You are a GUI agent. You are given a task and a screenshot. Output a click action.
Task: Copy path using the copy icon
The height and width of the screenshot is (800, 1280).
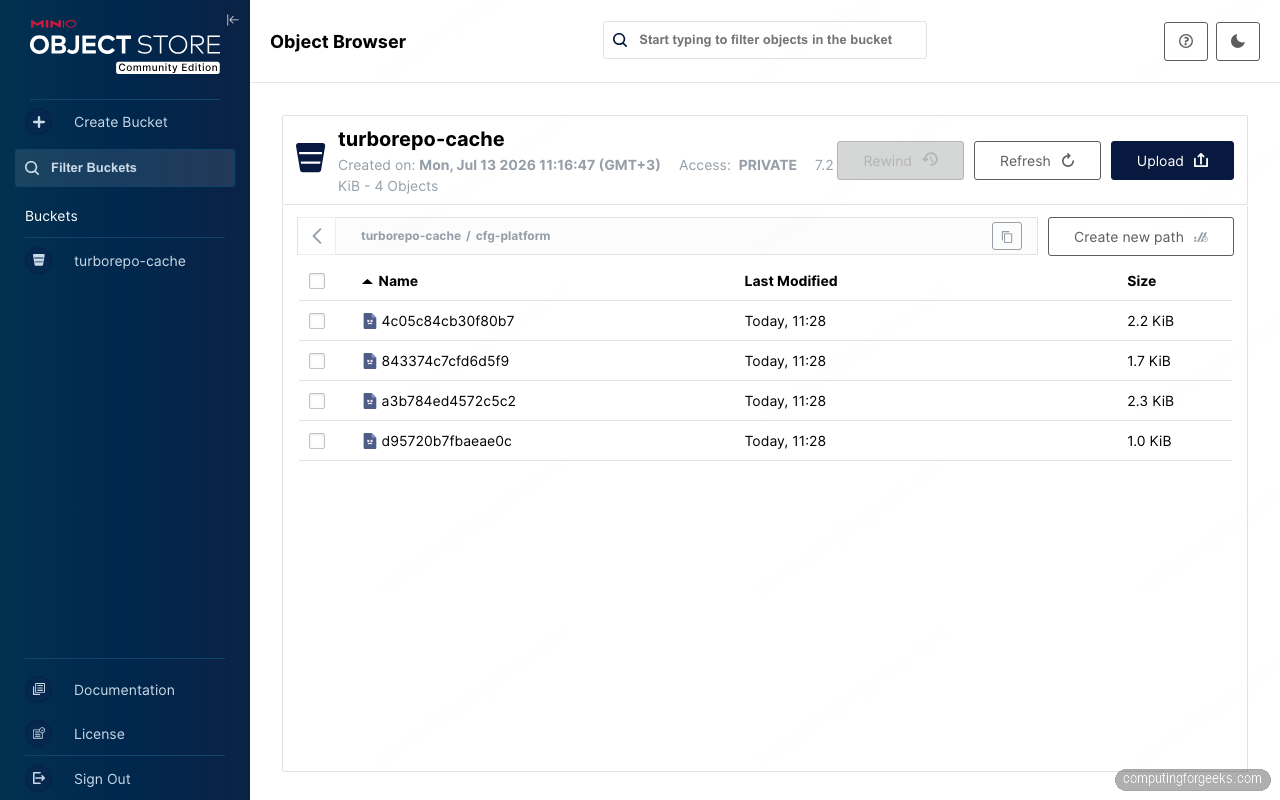(1007, 237)
